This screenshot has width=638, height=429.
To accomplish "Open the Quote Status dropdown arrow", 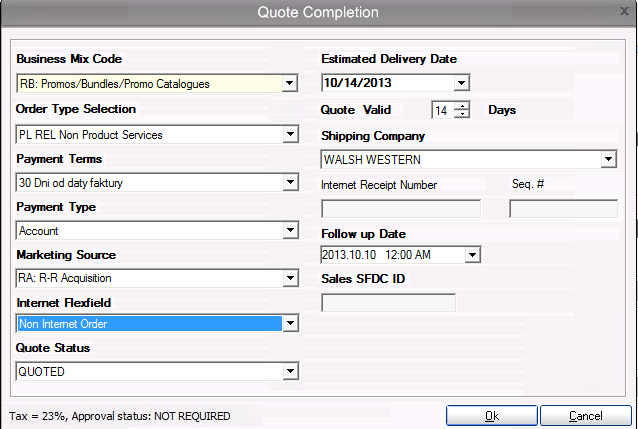I will click(x=290, y=371).
